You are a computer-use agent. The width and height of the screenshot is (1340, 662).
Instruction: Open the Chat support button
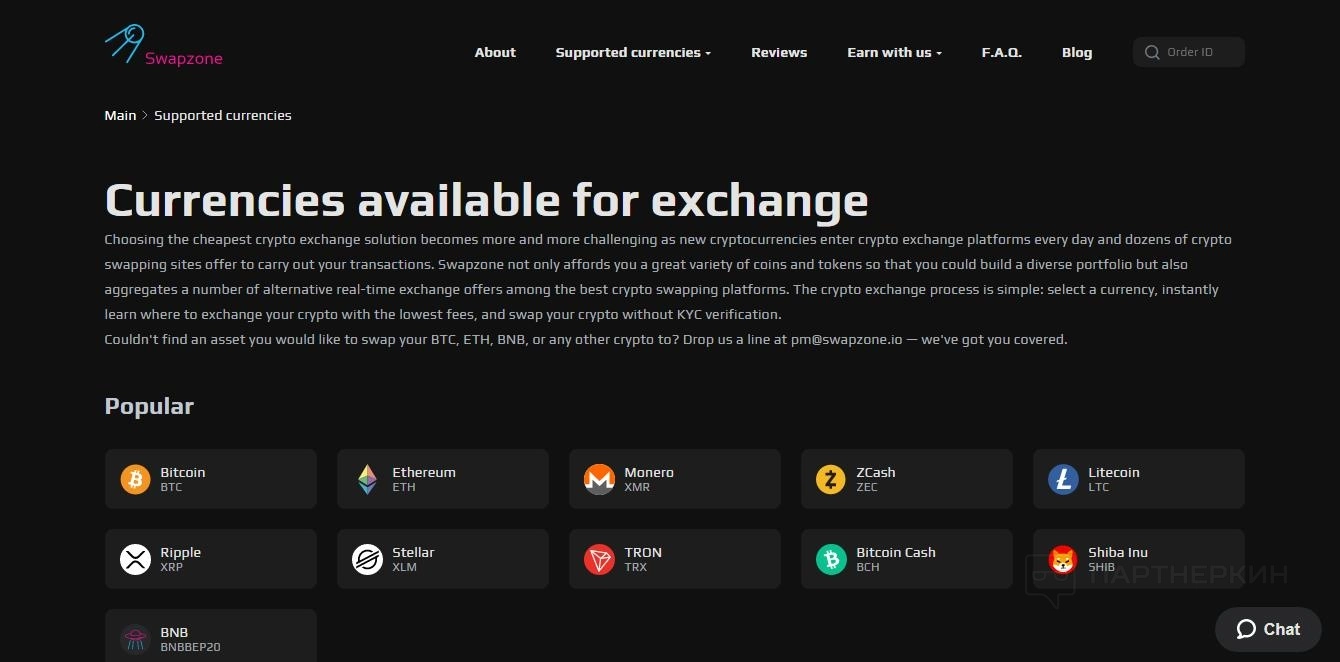(x=1268, y=629)
